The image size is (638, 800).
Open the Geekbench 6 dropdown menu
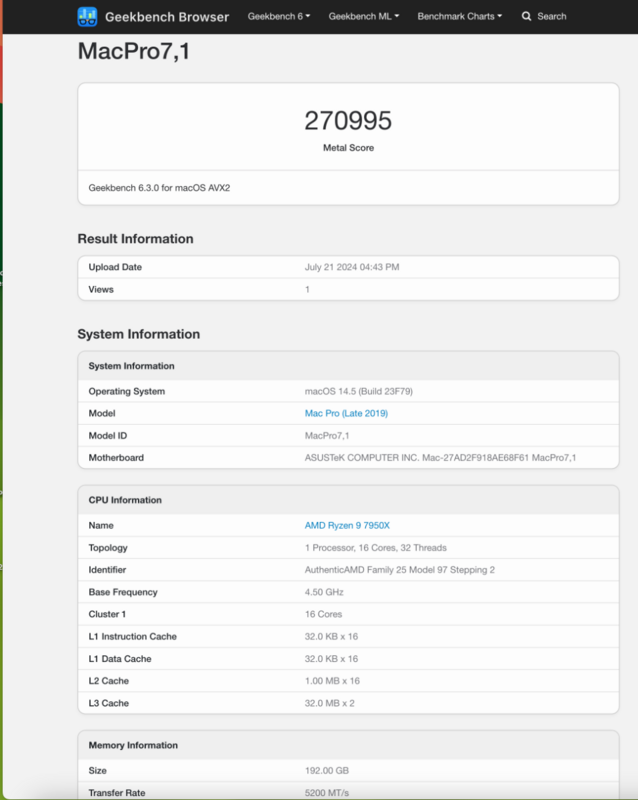pyautogui.click(x=279, y=17)
